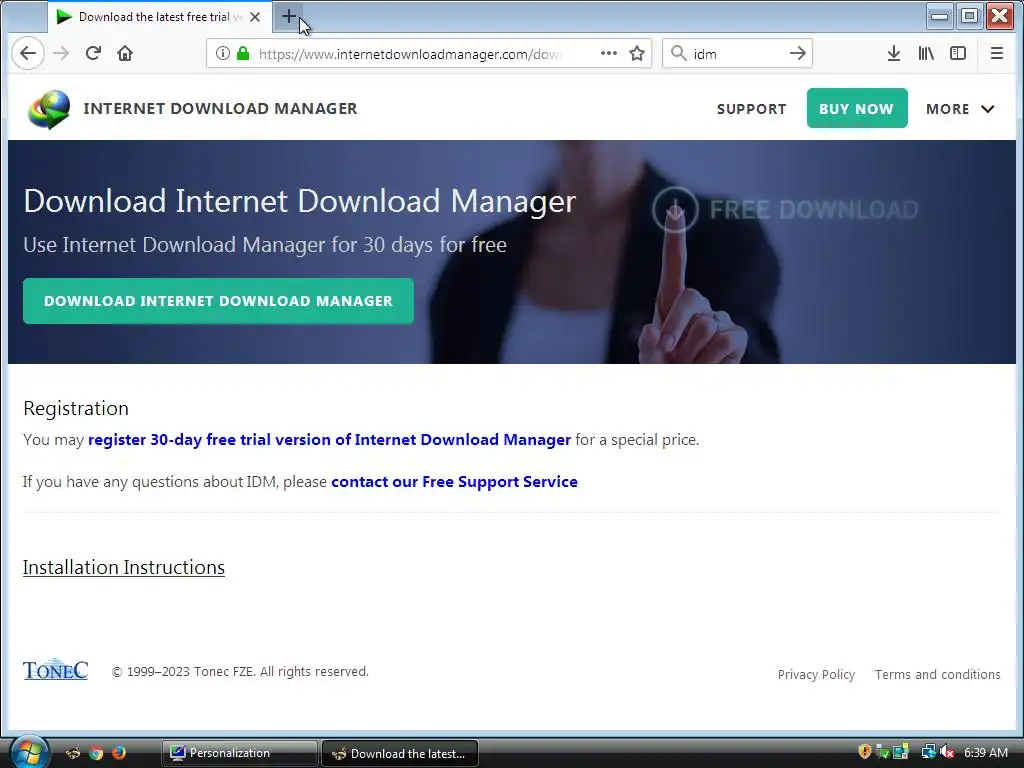1024x768 pixels.
Task: Launch Firefox from the quick launch bar
Action: (119, 753)
